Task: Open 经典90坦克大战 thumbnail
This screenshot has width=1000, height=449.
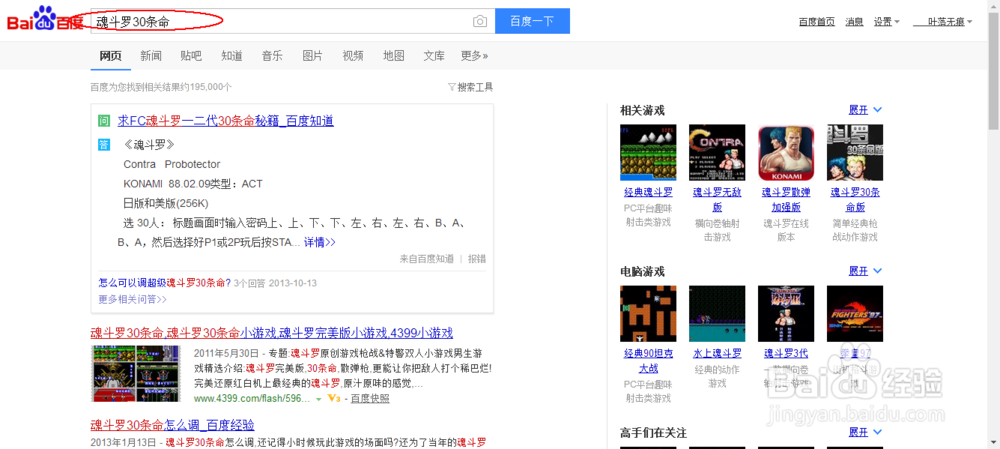Action: point(648,313)
